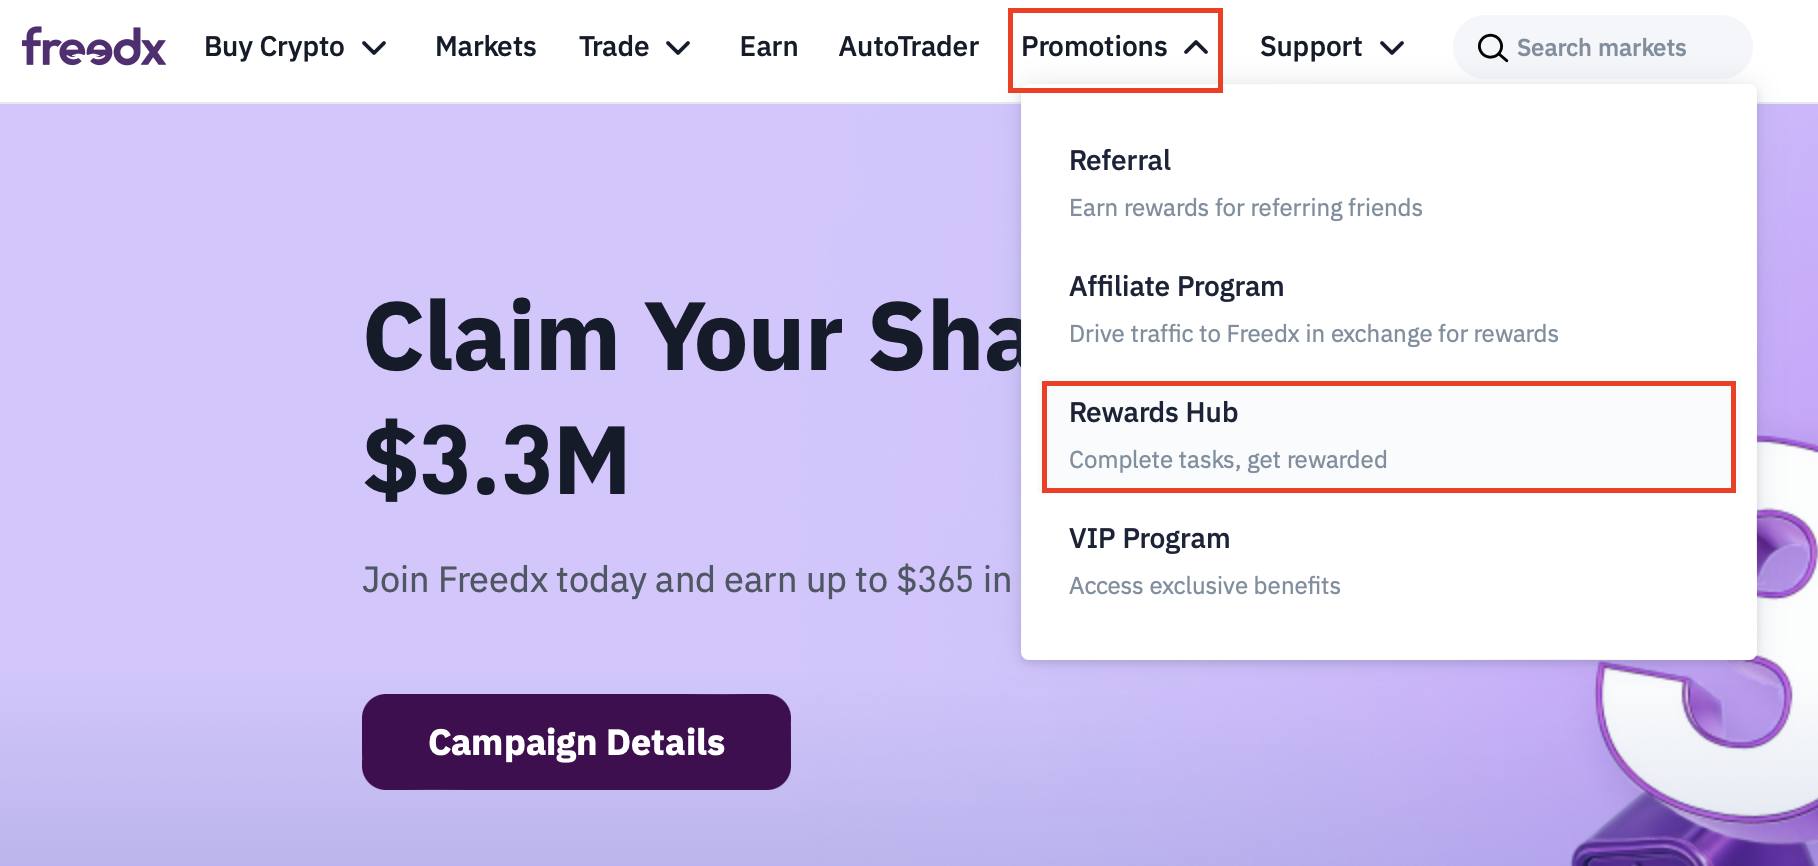Click the Promotions menu label
The height and width of the screenshot is (866, 1818).
point(1094,47)
